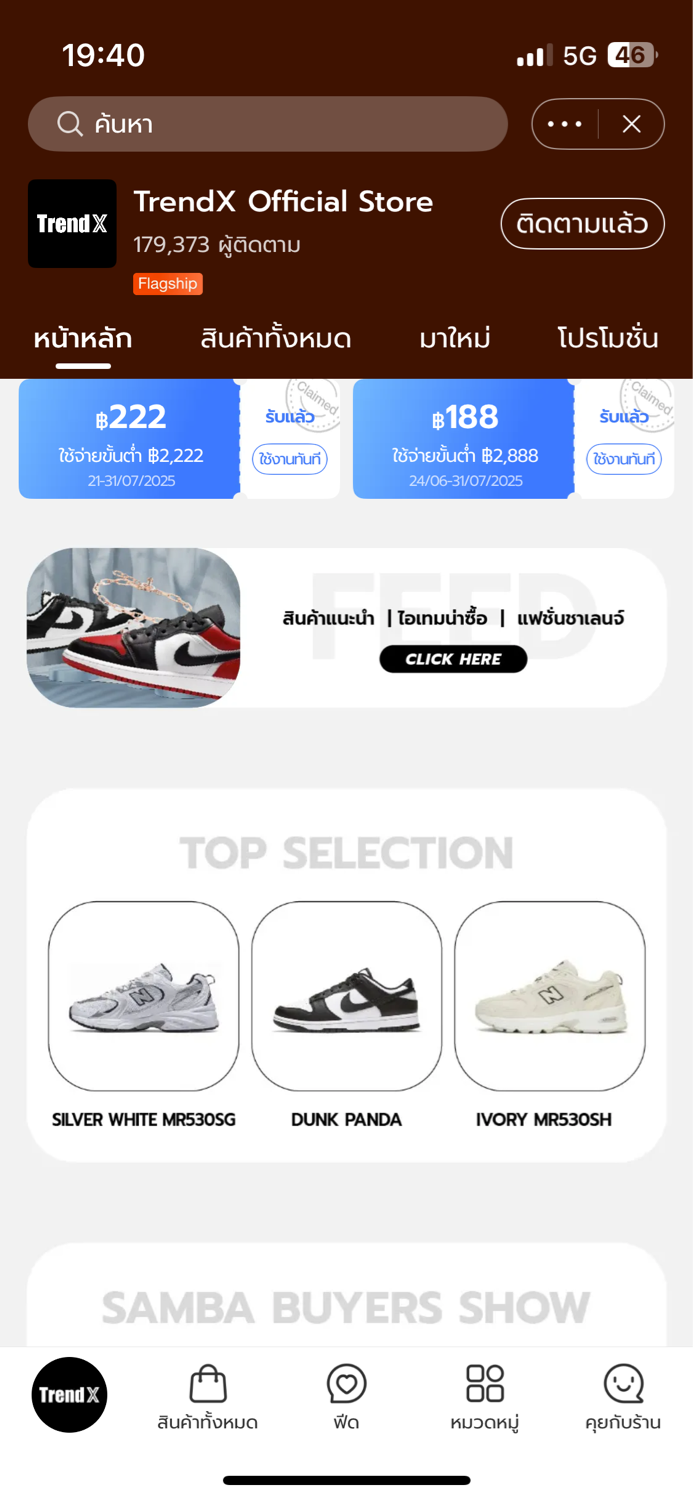693x1500 pixels.
Task: Focus the ค้นหา search field
Action: click(x=268, y=124)
